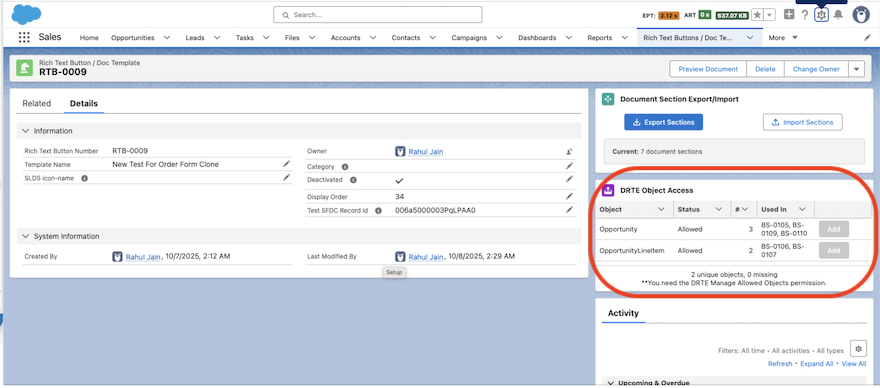Show info tooltip for SLDS icon-name
This screenshot has height=388, width=880.
pos(84,179)
